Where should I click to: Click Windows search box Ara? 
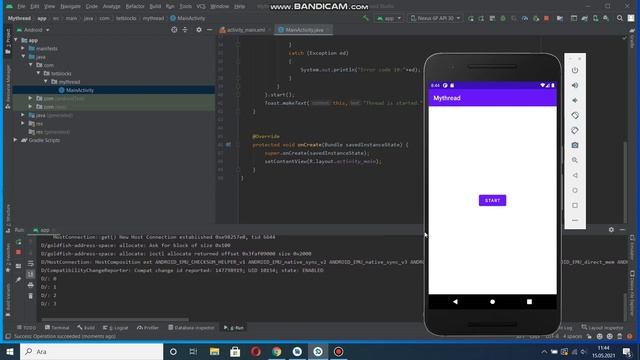pyautogui.click(x=91, y=351)
